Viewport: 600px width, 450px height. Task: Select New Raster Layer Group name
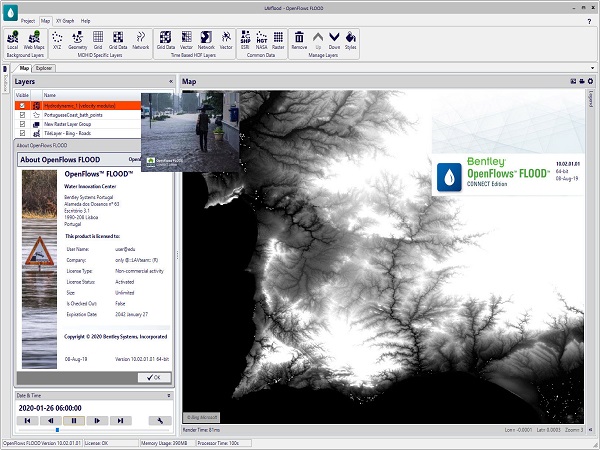point(67,124)
